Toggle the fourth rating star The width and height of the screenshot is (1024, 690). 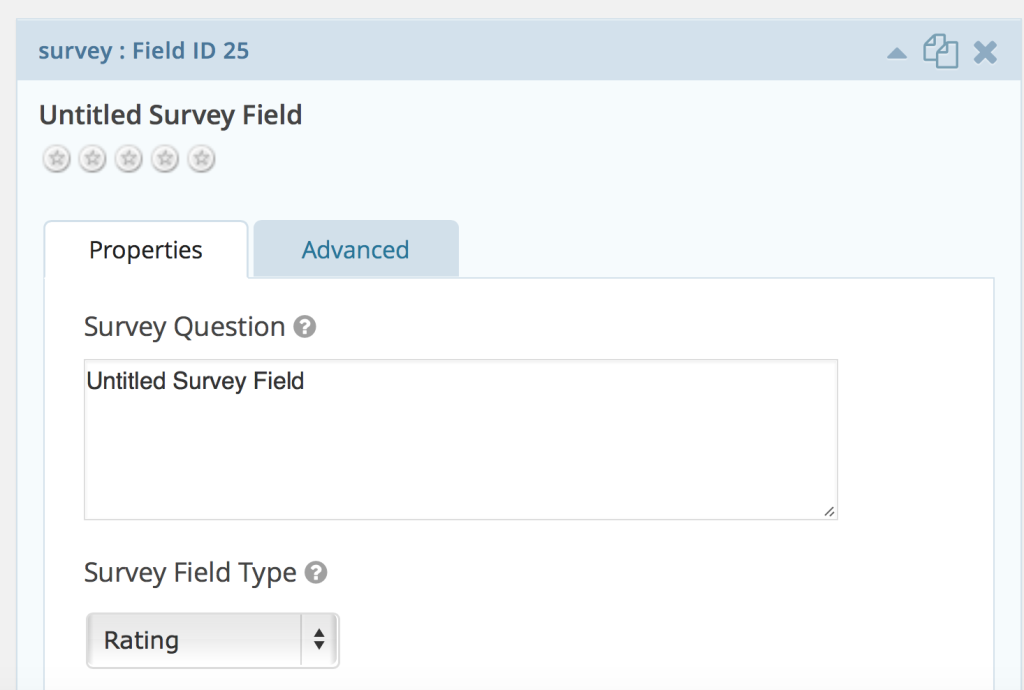pyautogui.click(x=164, y=158)
